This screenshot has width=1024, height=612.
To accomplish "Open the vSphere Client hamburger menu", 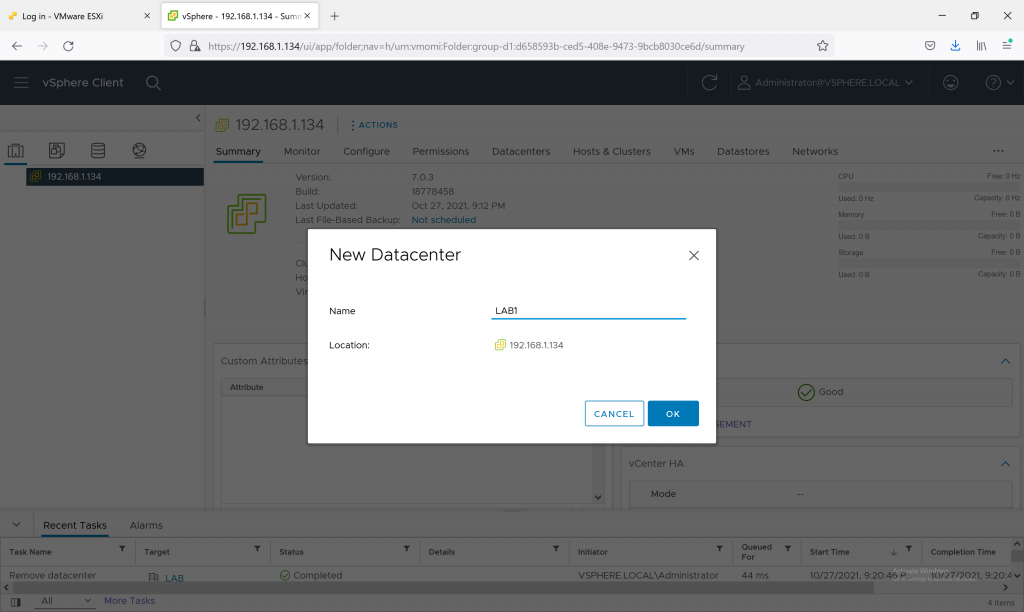I will pos(21,83).
